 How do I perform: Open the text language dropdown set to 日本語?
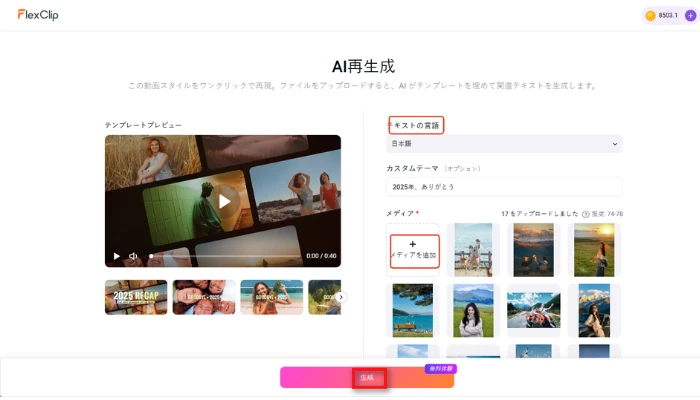(x=504, y=144)
